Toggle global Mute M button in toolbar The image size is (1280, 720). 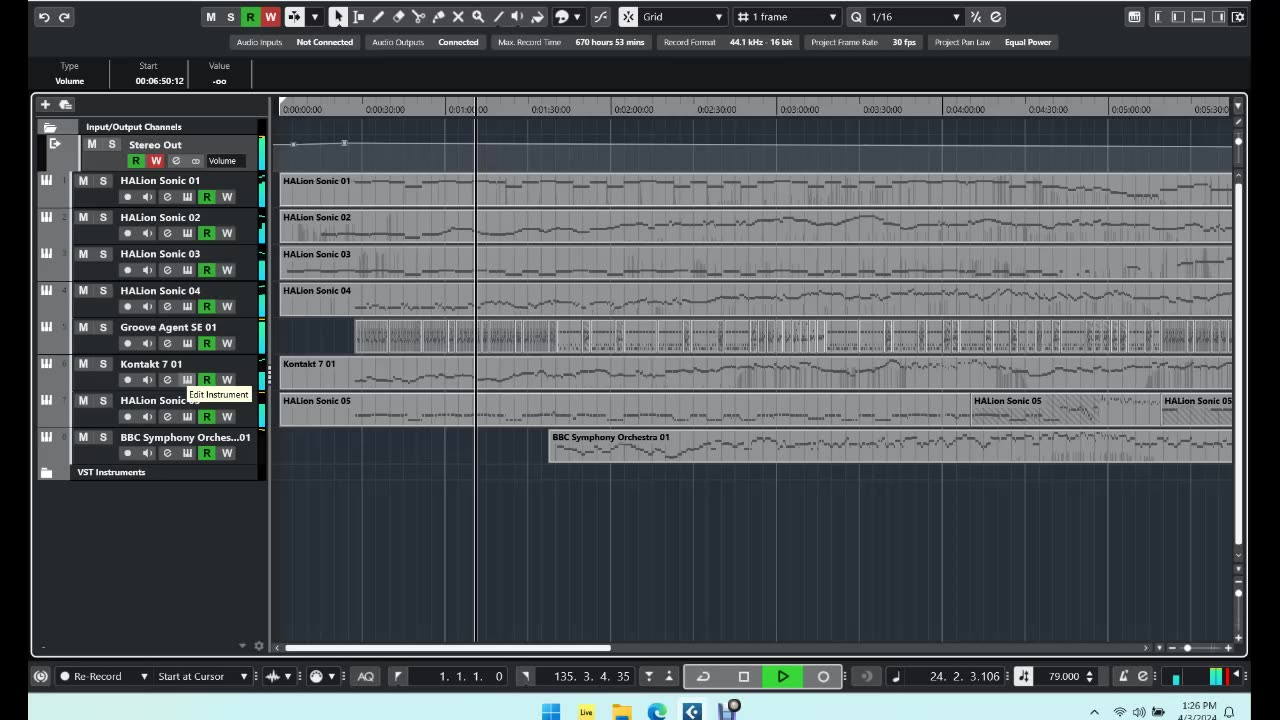click(210, 17)
